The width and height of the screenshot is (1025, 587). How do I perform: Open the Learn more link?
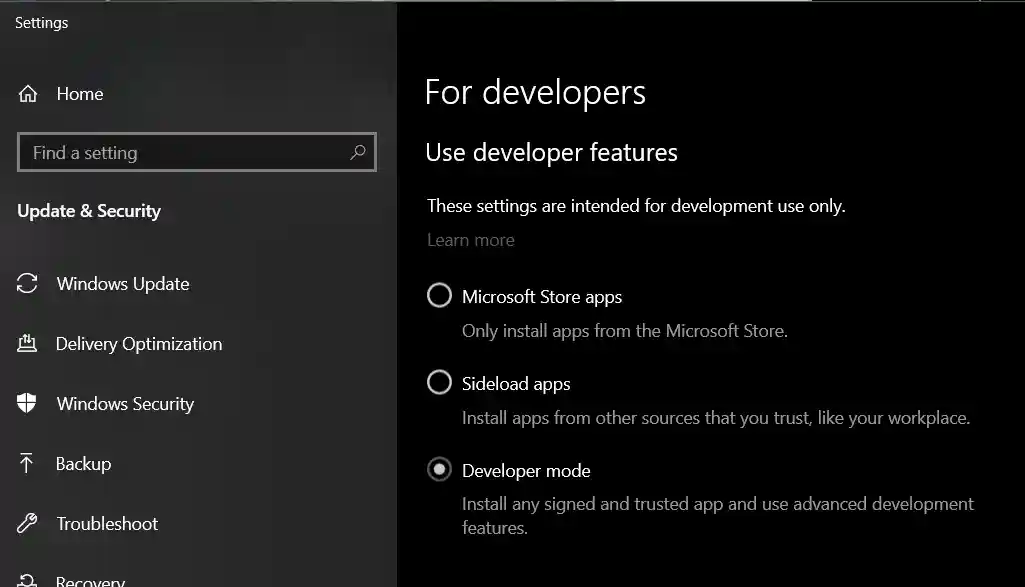point(470,240)
